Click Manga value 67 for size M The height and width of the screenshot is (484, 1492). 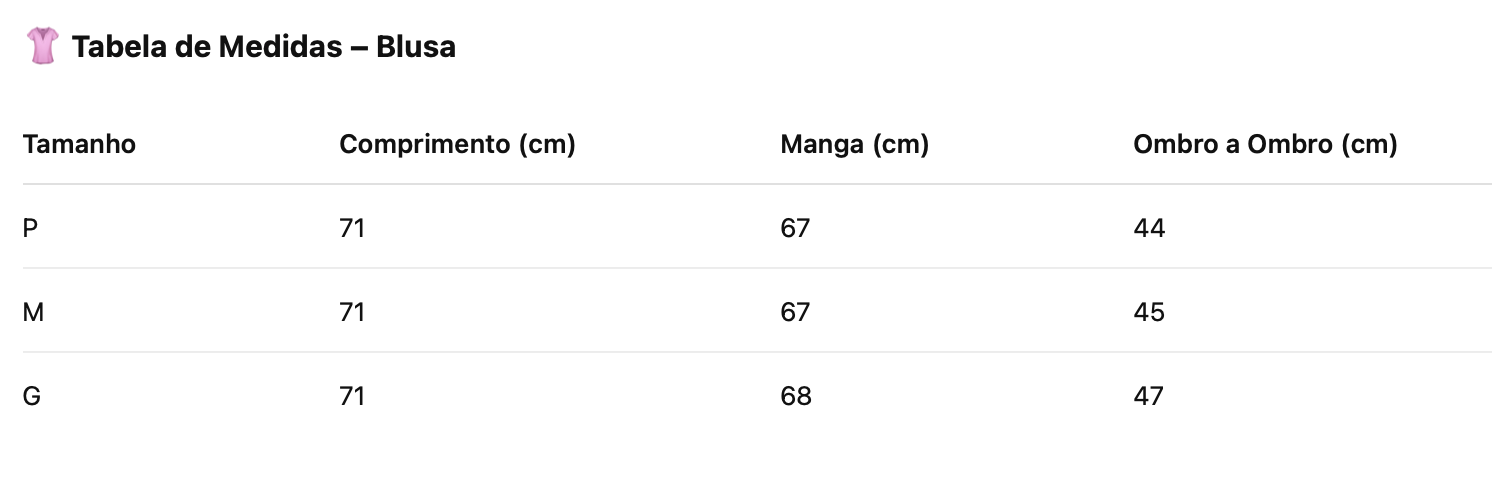pyautogui.click(x=795, y=312)
